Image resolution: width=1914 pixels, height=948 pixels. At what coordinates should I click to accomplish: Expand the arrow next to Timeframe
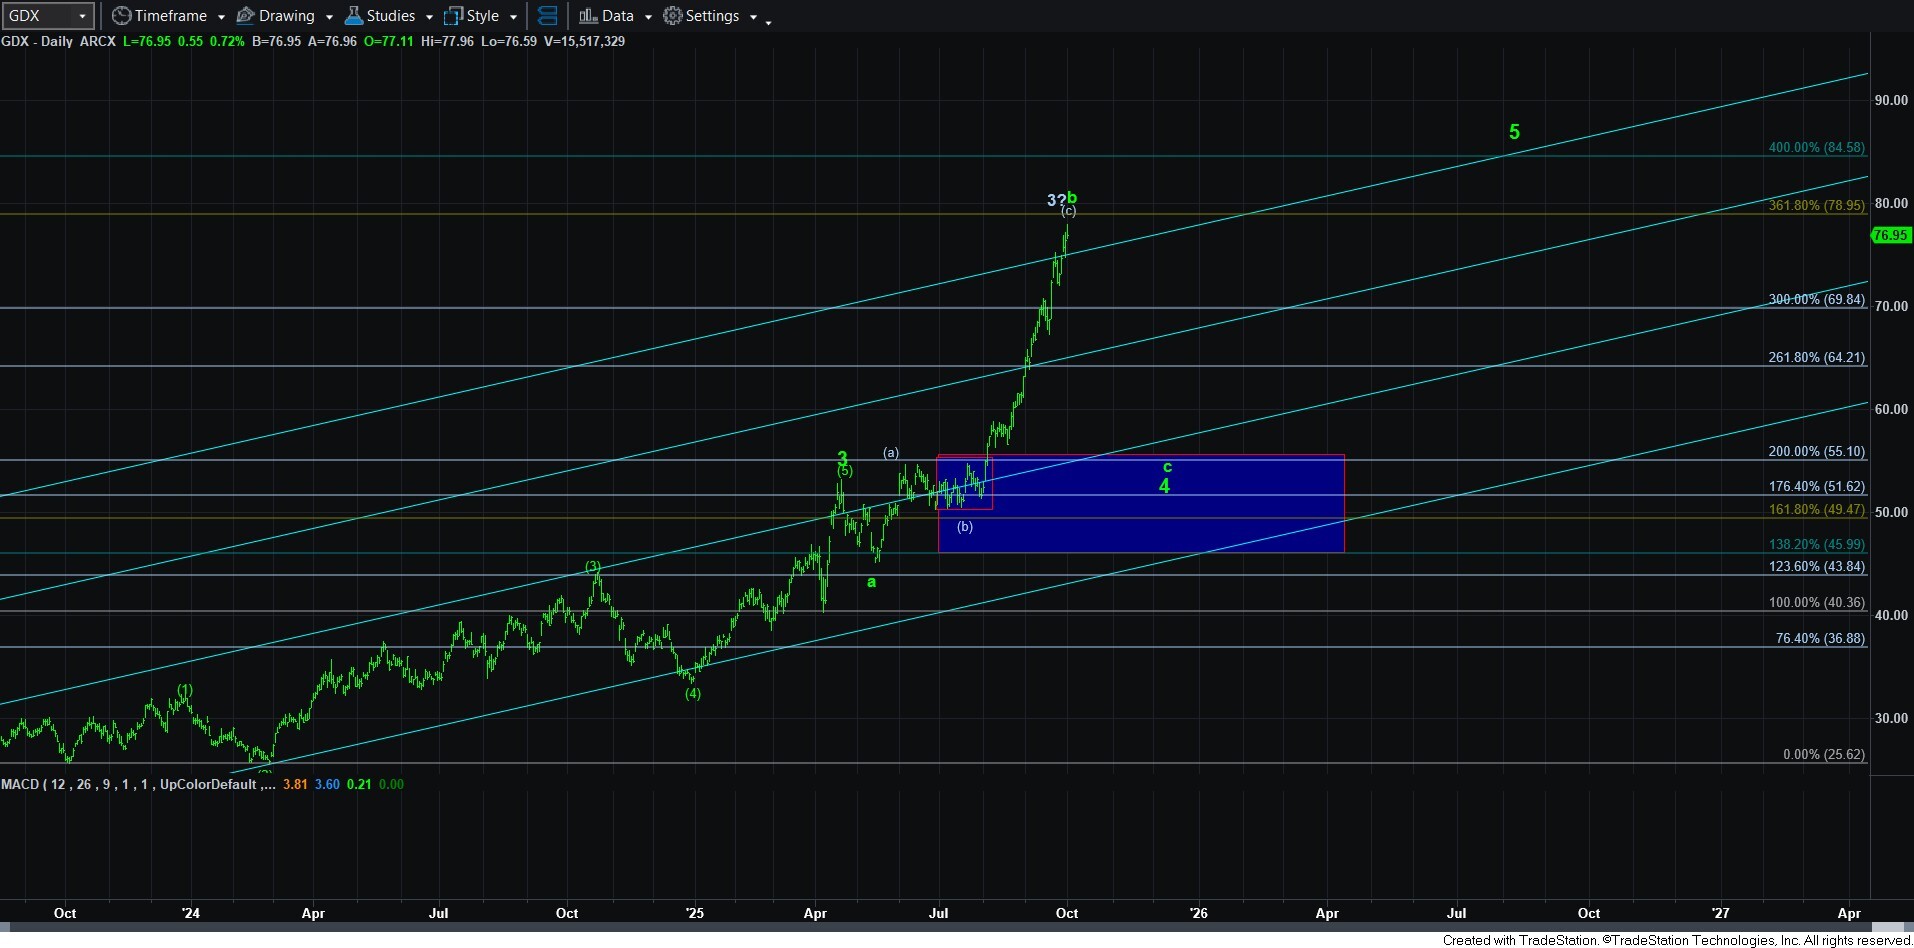[221, 17]
